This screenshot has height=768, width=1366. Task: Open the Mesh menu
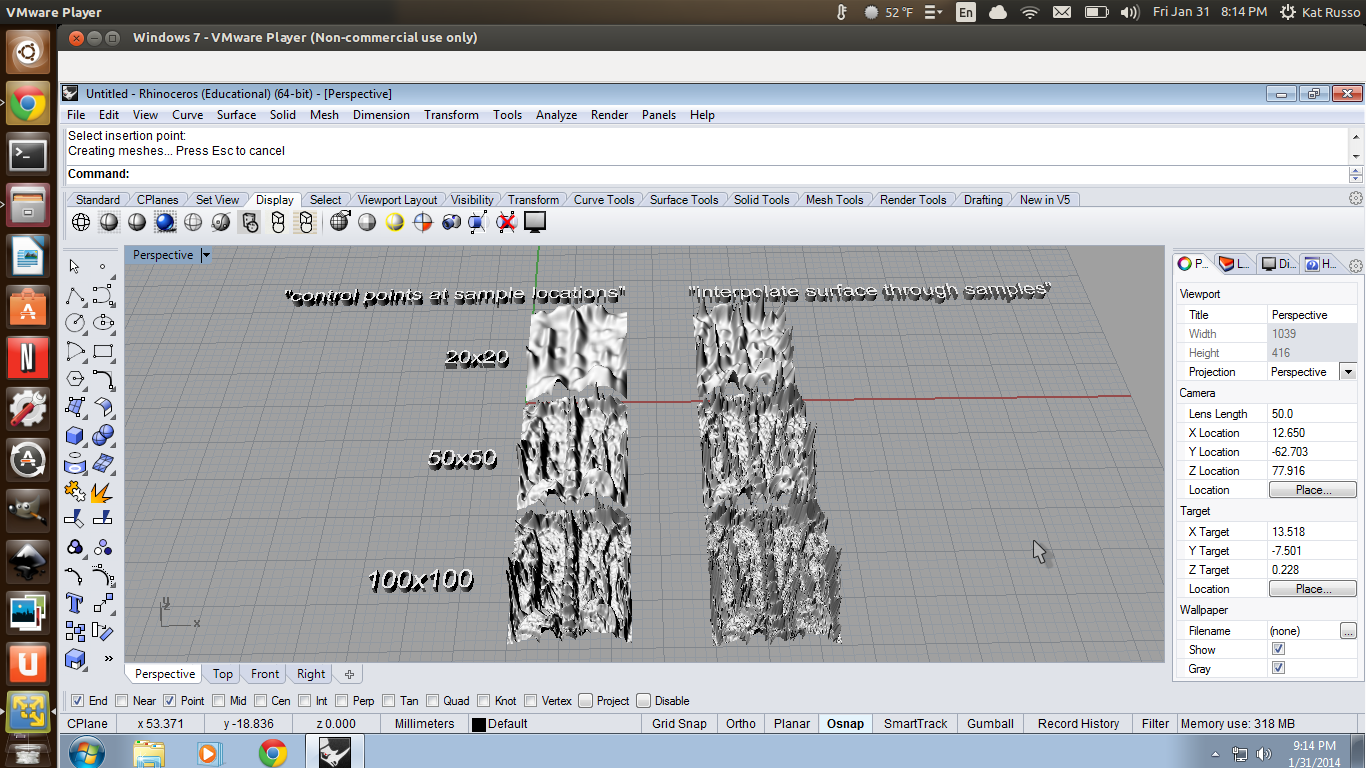click(324, 115)
